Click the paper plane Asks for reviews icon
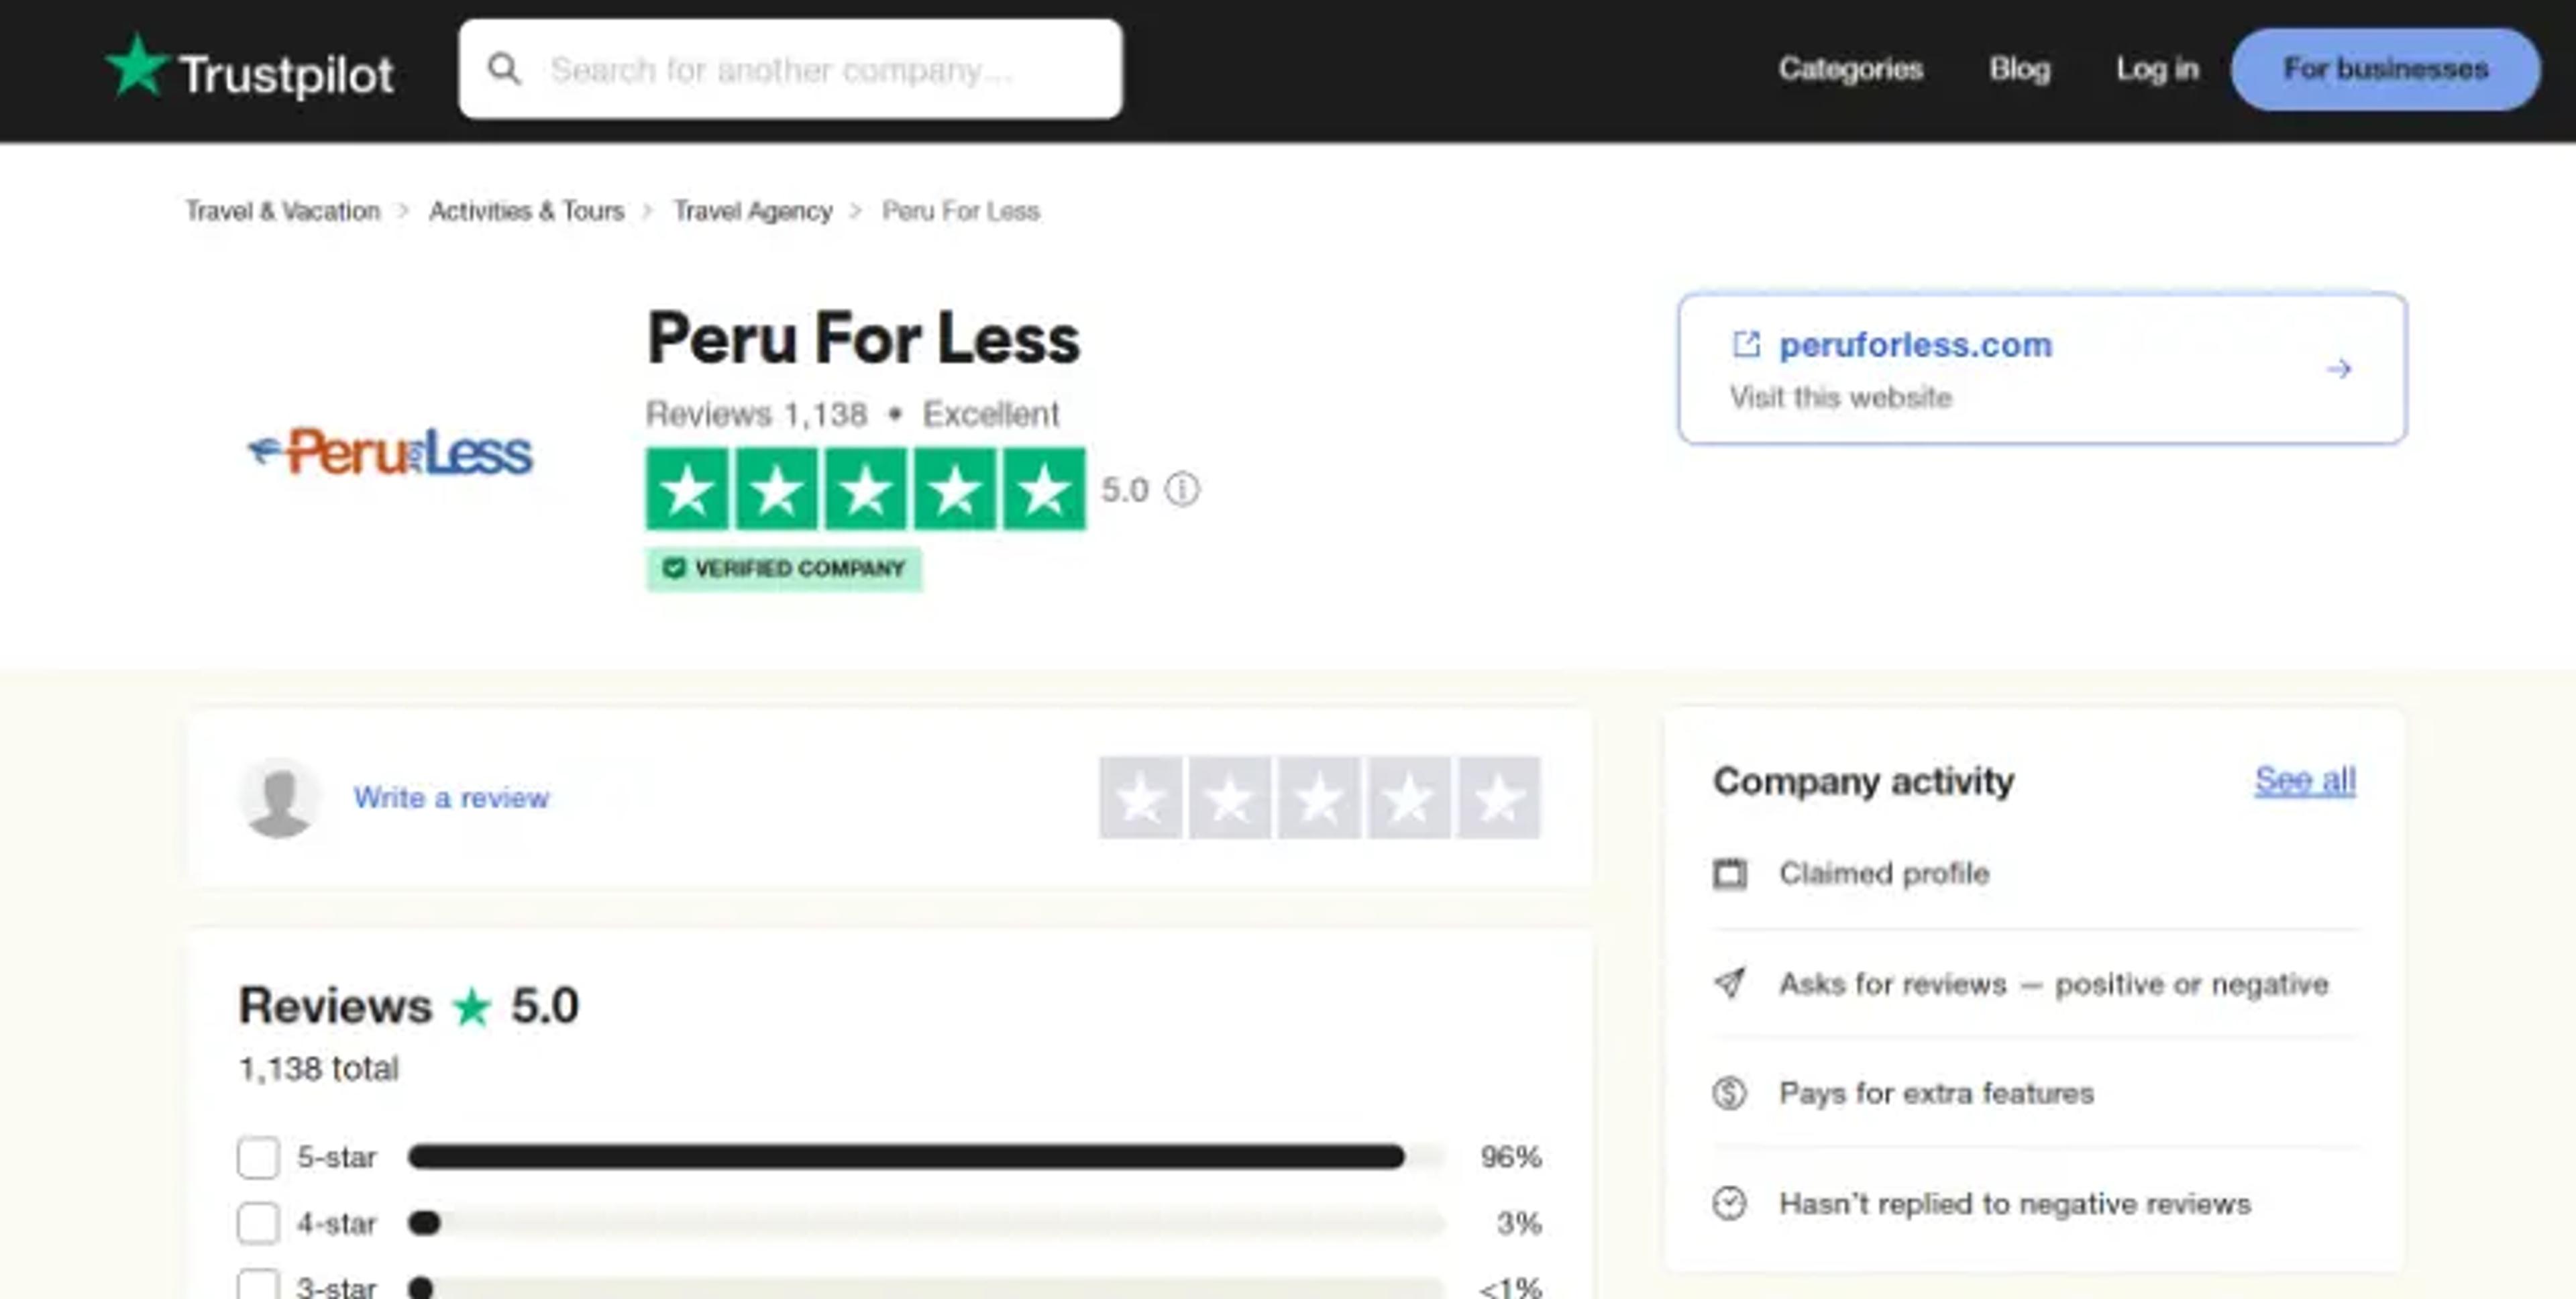The width and height of the screenshot is (2576, 1299). coord(1730,983)
